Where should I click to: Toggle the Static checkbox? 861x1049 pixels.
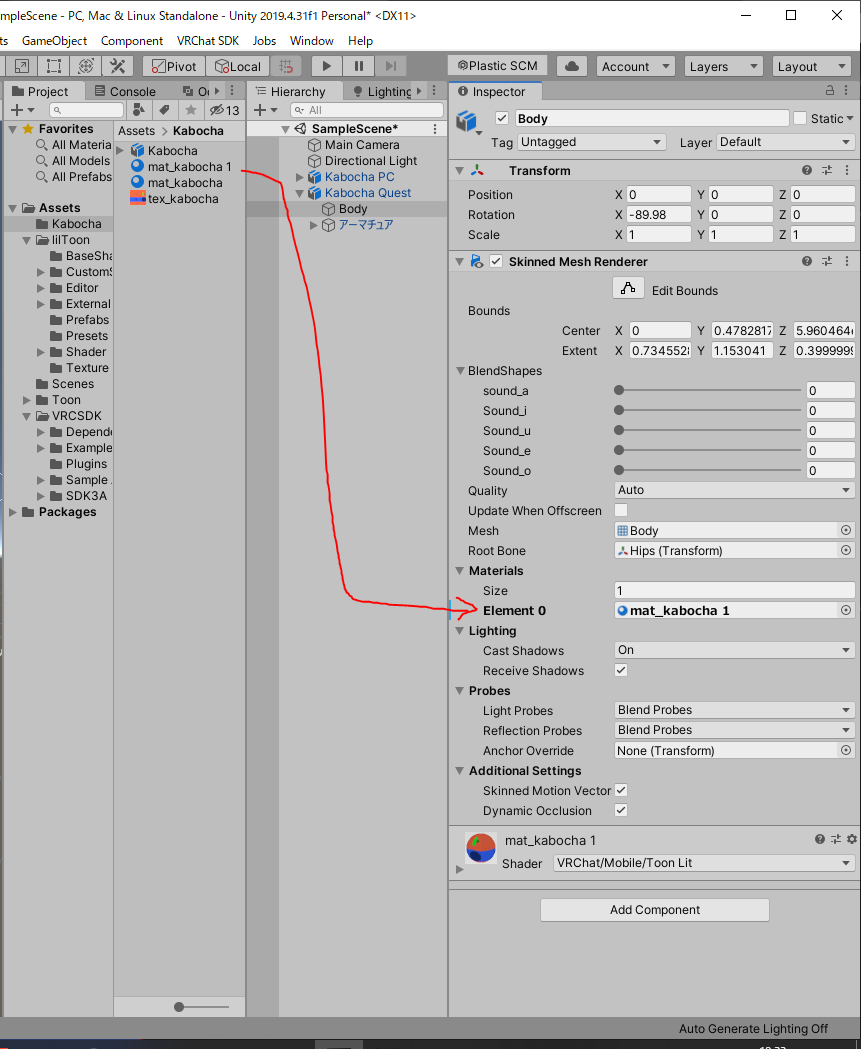799,118
